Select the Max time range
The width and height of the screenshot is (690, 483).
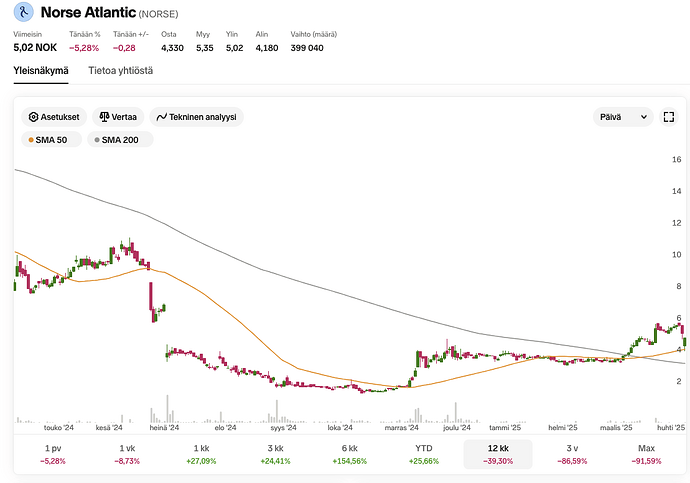point(645,453)
